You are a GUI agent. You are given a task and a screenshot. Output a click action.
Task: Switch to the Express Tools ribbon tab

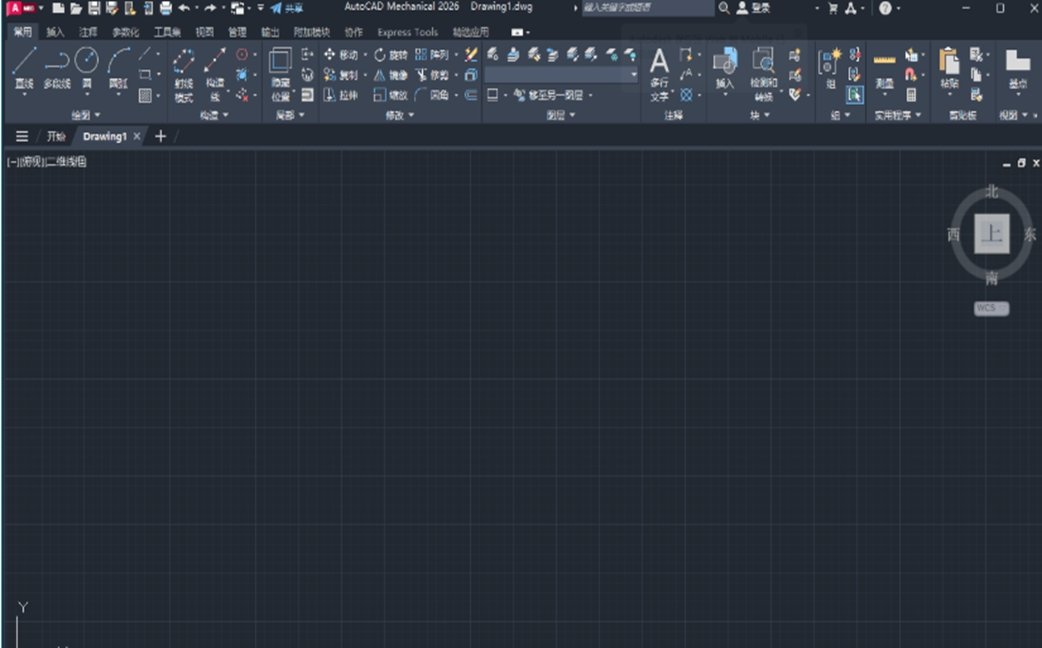[407, 32]
